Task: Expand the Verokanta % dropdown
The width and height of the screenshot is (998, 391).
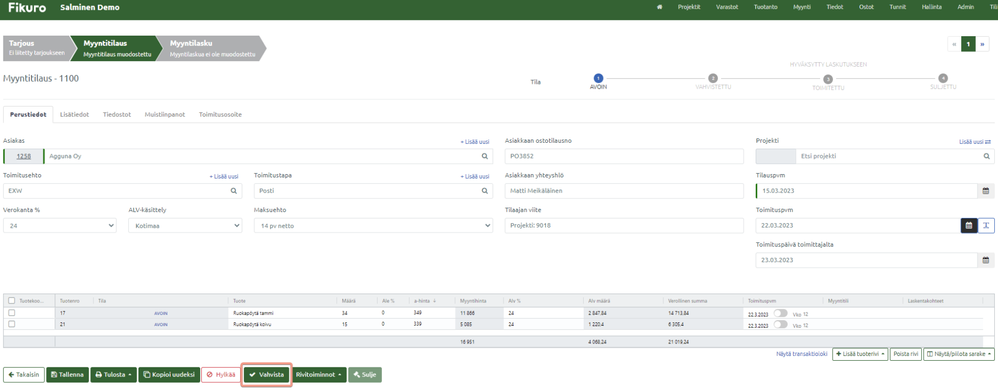Action: click(x=60, y=225)
